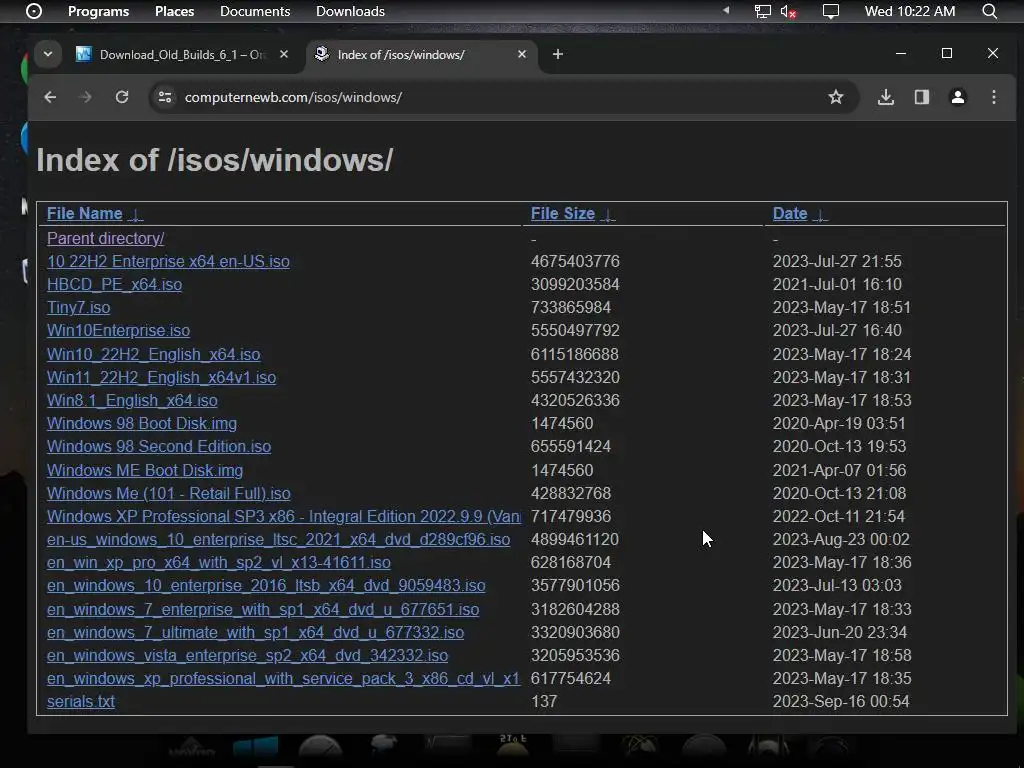Click the Index of /isos/windows/ heading
Image resolution: width=1024 pixels, height=768 pixels.
point(215,160)
